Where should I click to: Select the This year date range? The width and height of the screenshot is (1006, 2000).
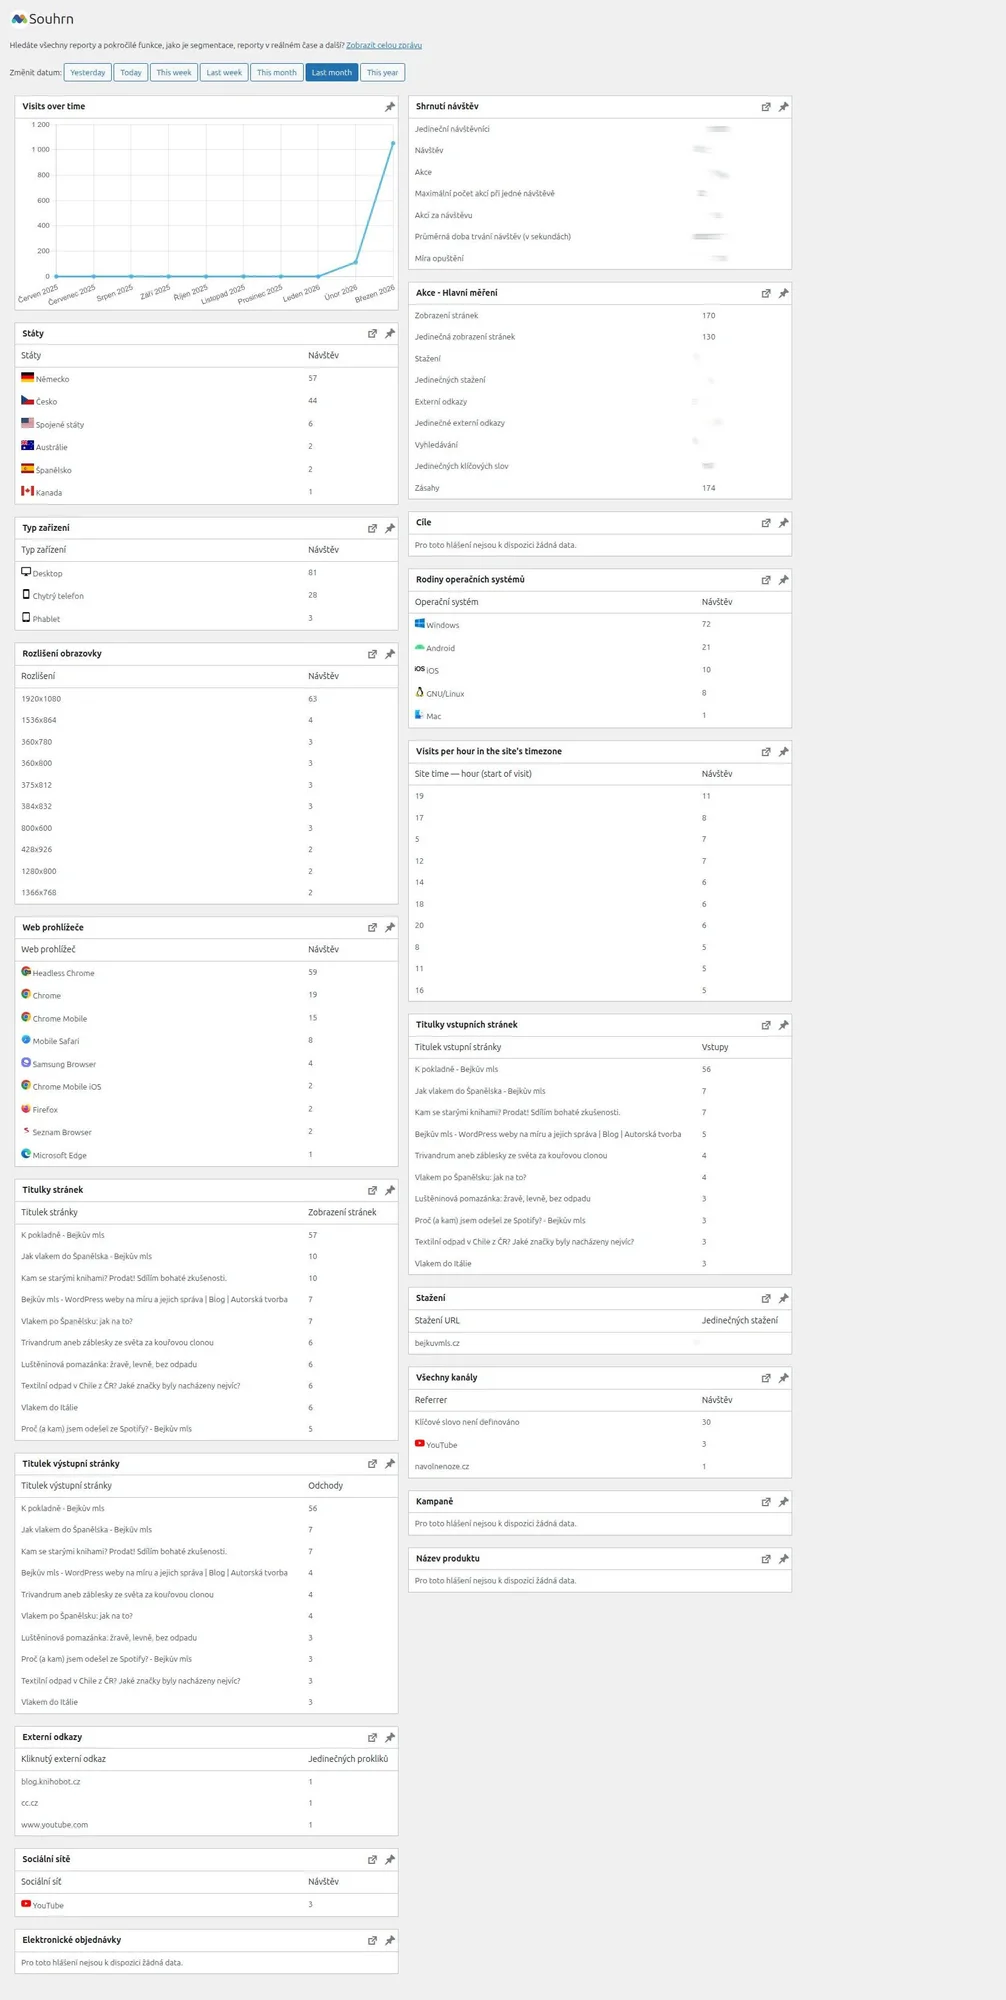pyautogui.click(x=382, y=72)
